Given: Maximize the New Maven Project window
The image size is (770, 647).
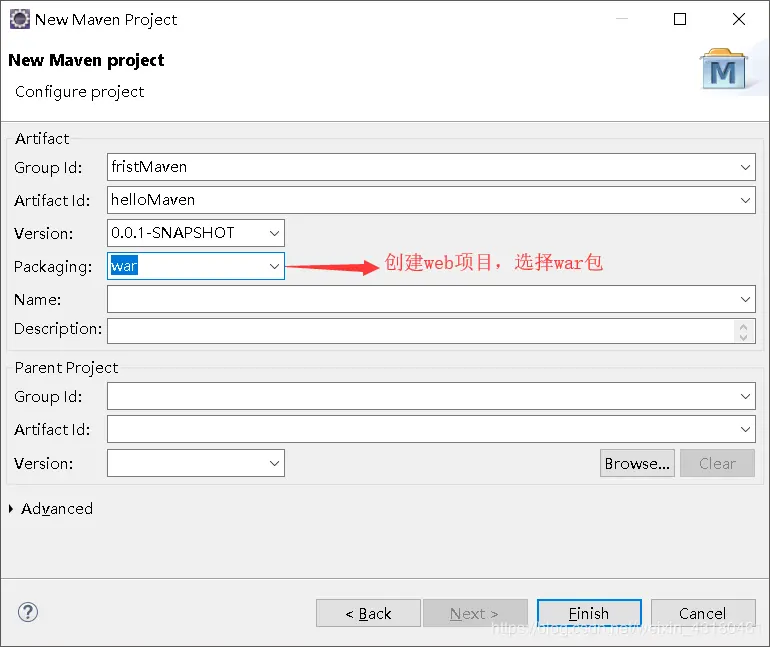Looking at the screenshot, I should pos(680,19).
